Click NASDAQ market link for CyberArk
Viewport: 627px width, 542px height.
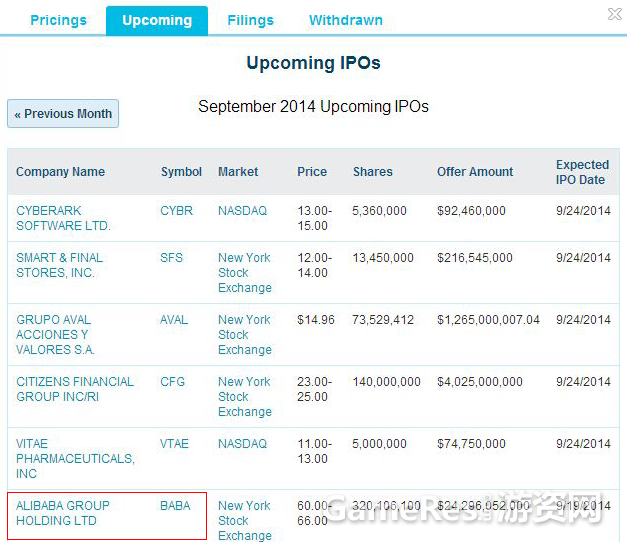tap(242, 210)
